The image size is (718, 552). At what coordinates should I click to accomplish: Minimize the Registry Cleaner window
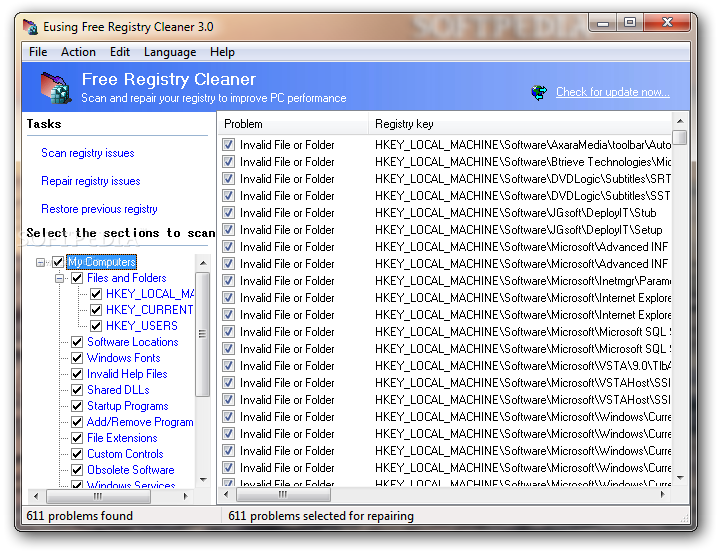[x=603, y=22]
